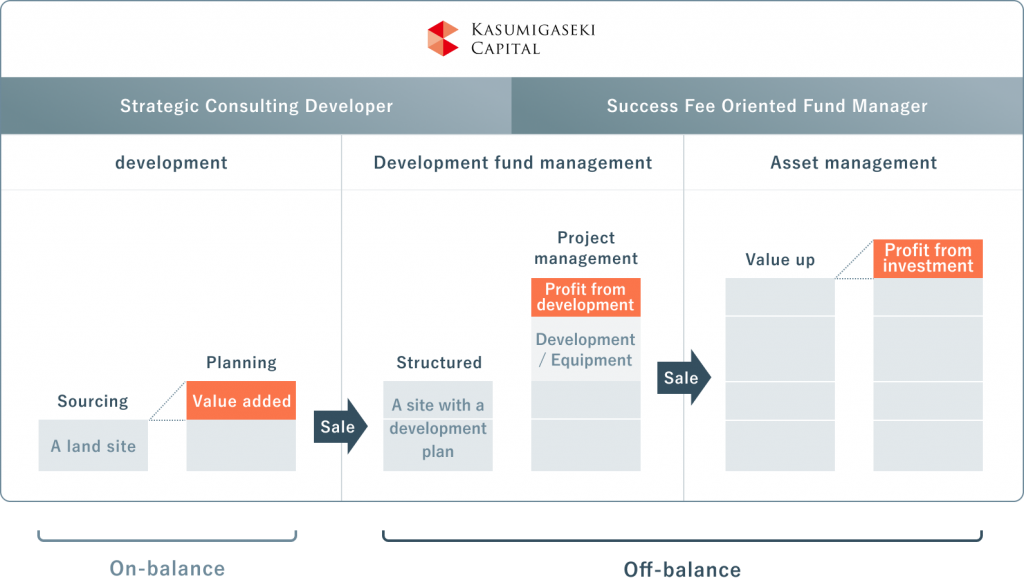Click the 'A land site' block
1024x587 pixels.
tap(93, 445)
